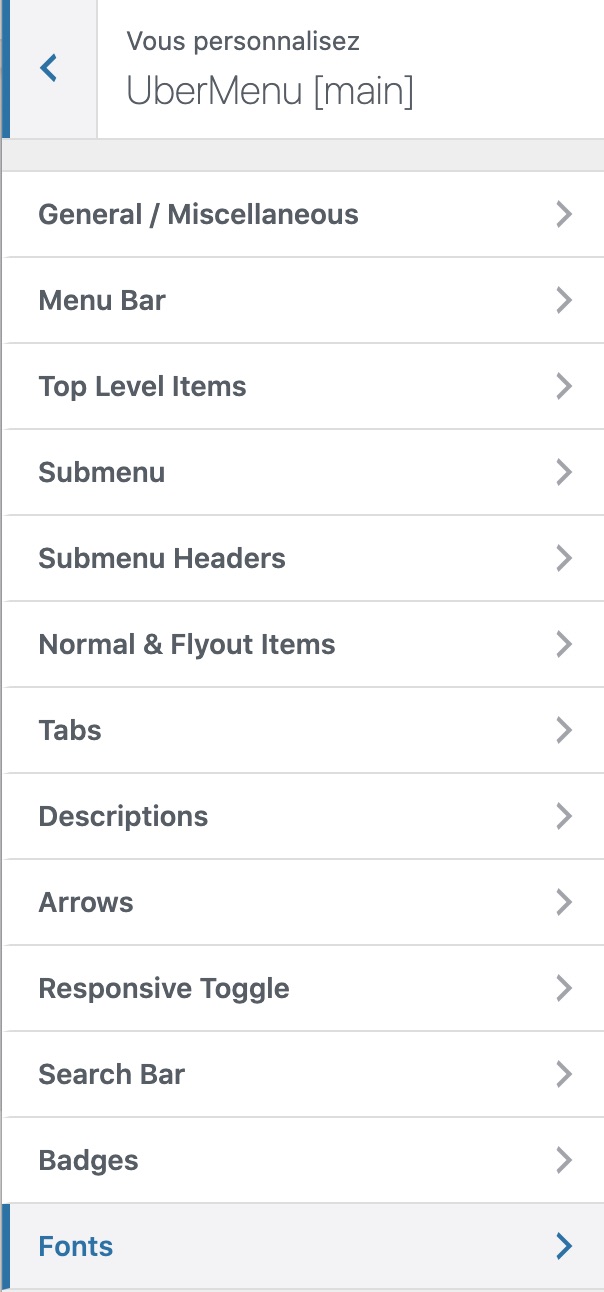This screenshot has width=604, height=1292.
Task: Expand General / Miscellaneous via its chevron
Action: point(563,214)
